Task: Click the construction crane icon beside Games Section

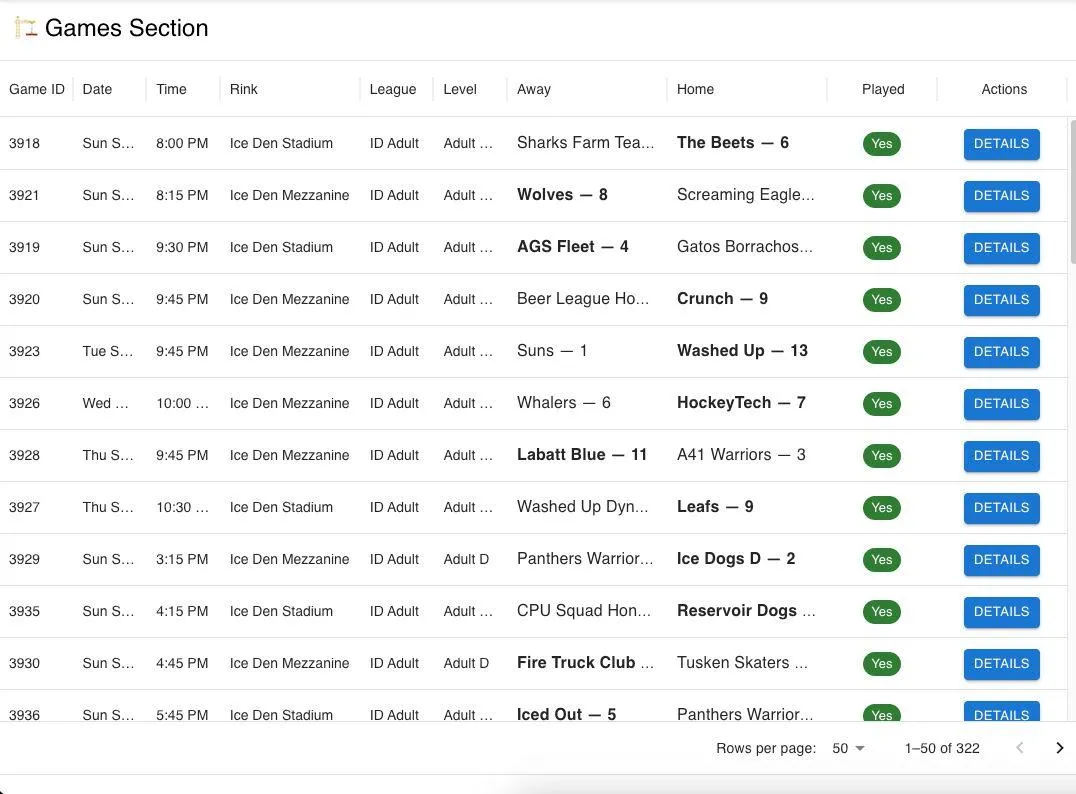Action: click(26, 28)
